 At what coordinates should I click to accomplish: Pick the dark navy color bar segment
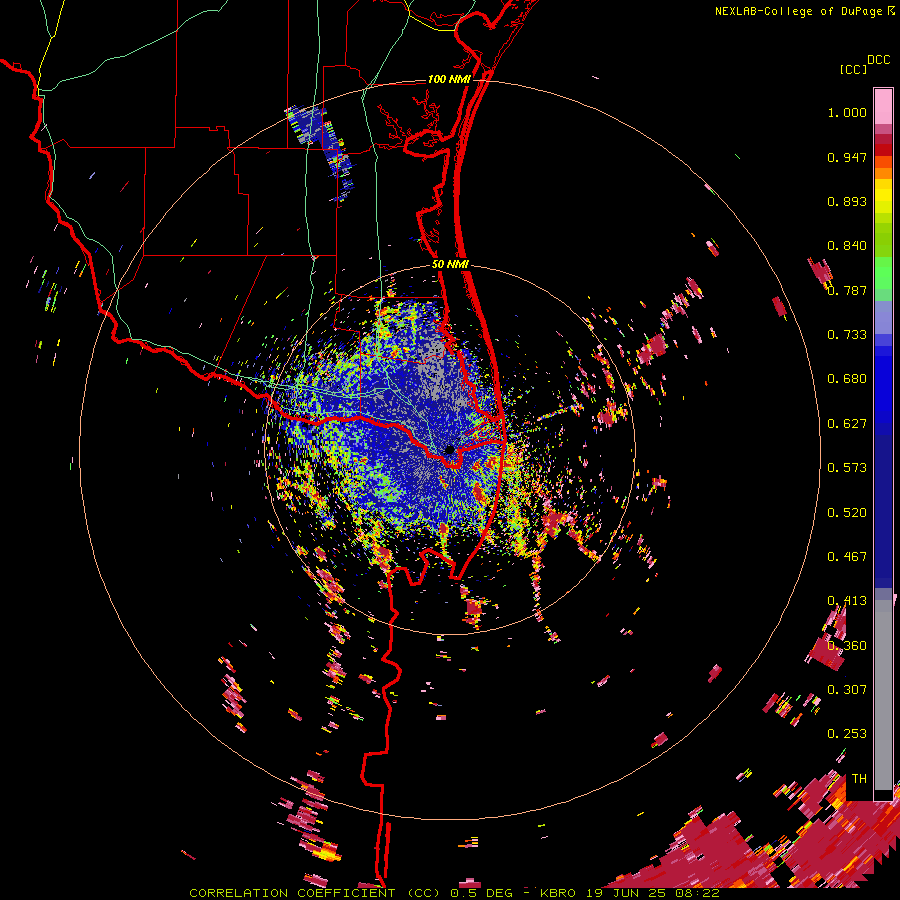883,505
